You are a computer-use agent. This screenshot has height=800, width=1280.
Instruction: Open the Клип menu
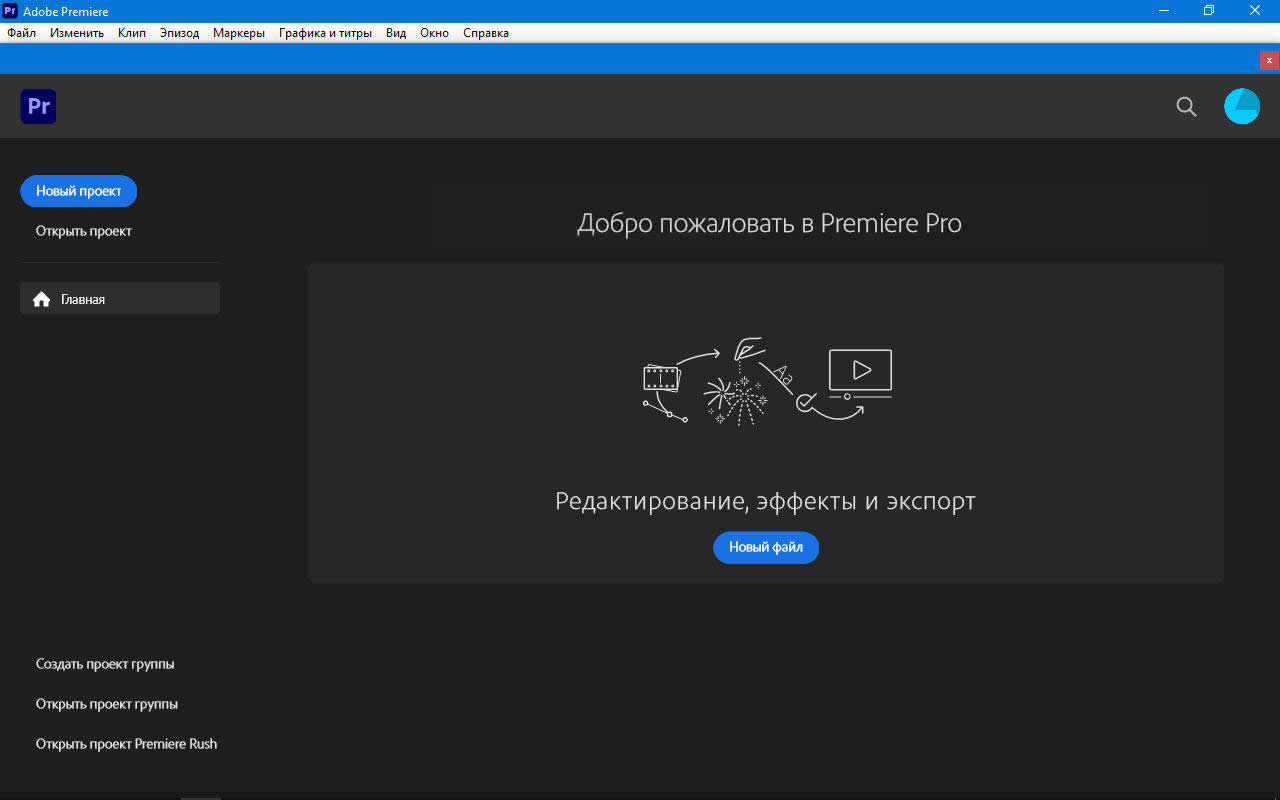click(x=132, y=33)
